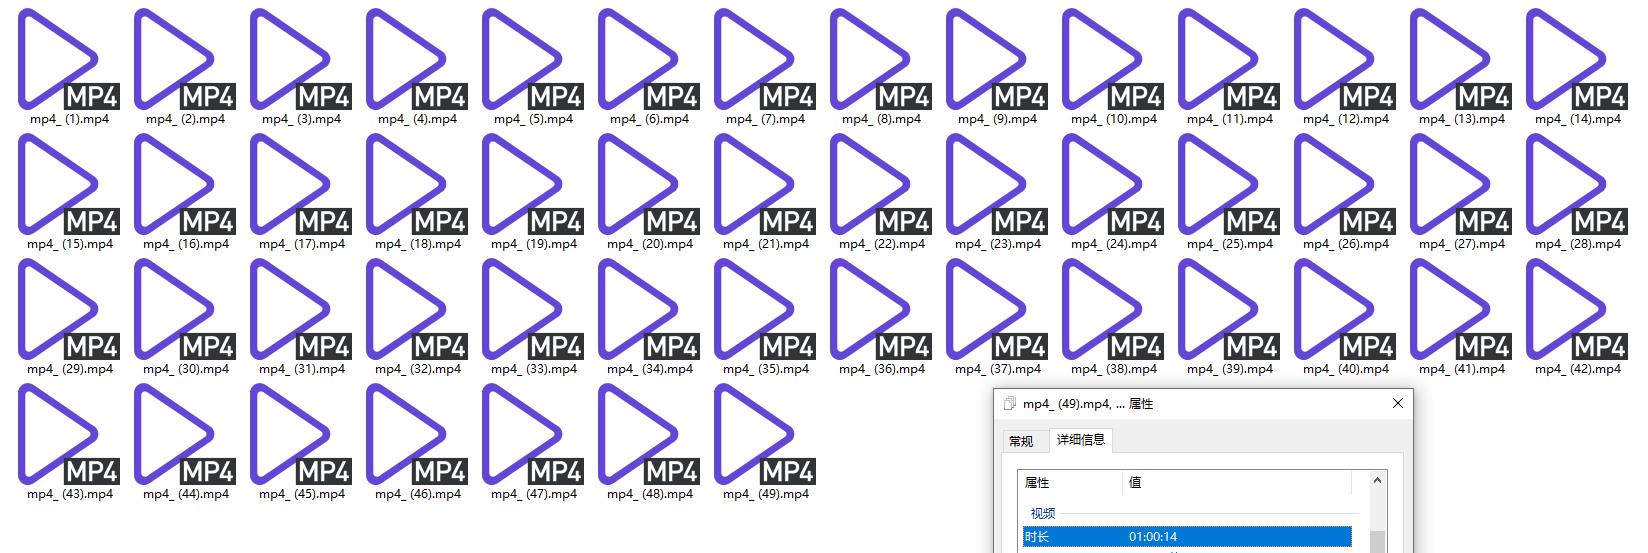The height and width of the screenshot is (553, 1648).
Task: Pick the mp4_ (21).mp4 video icon
Action: 763,185
